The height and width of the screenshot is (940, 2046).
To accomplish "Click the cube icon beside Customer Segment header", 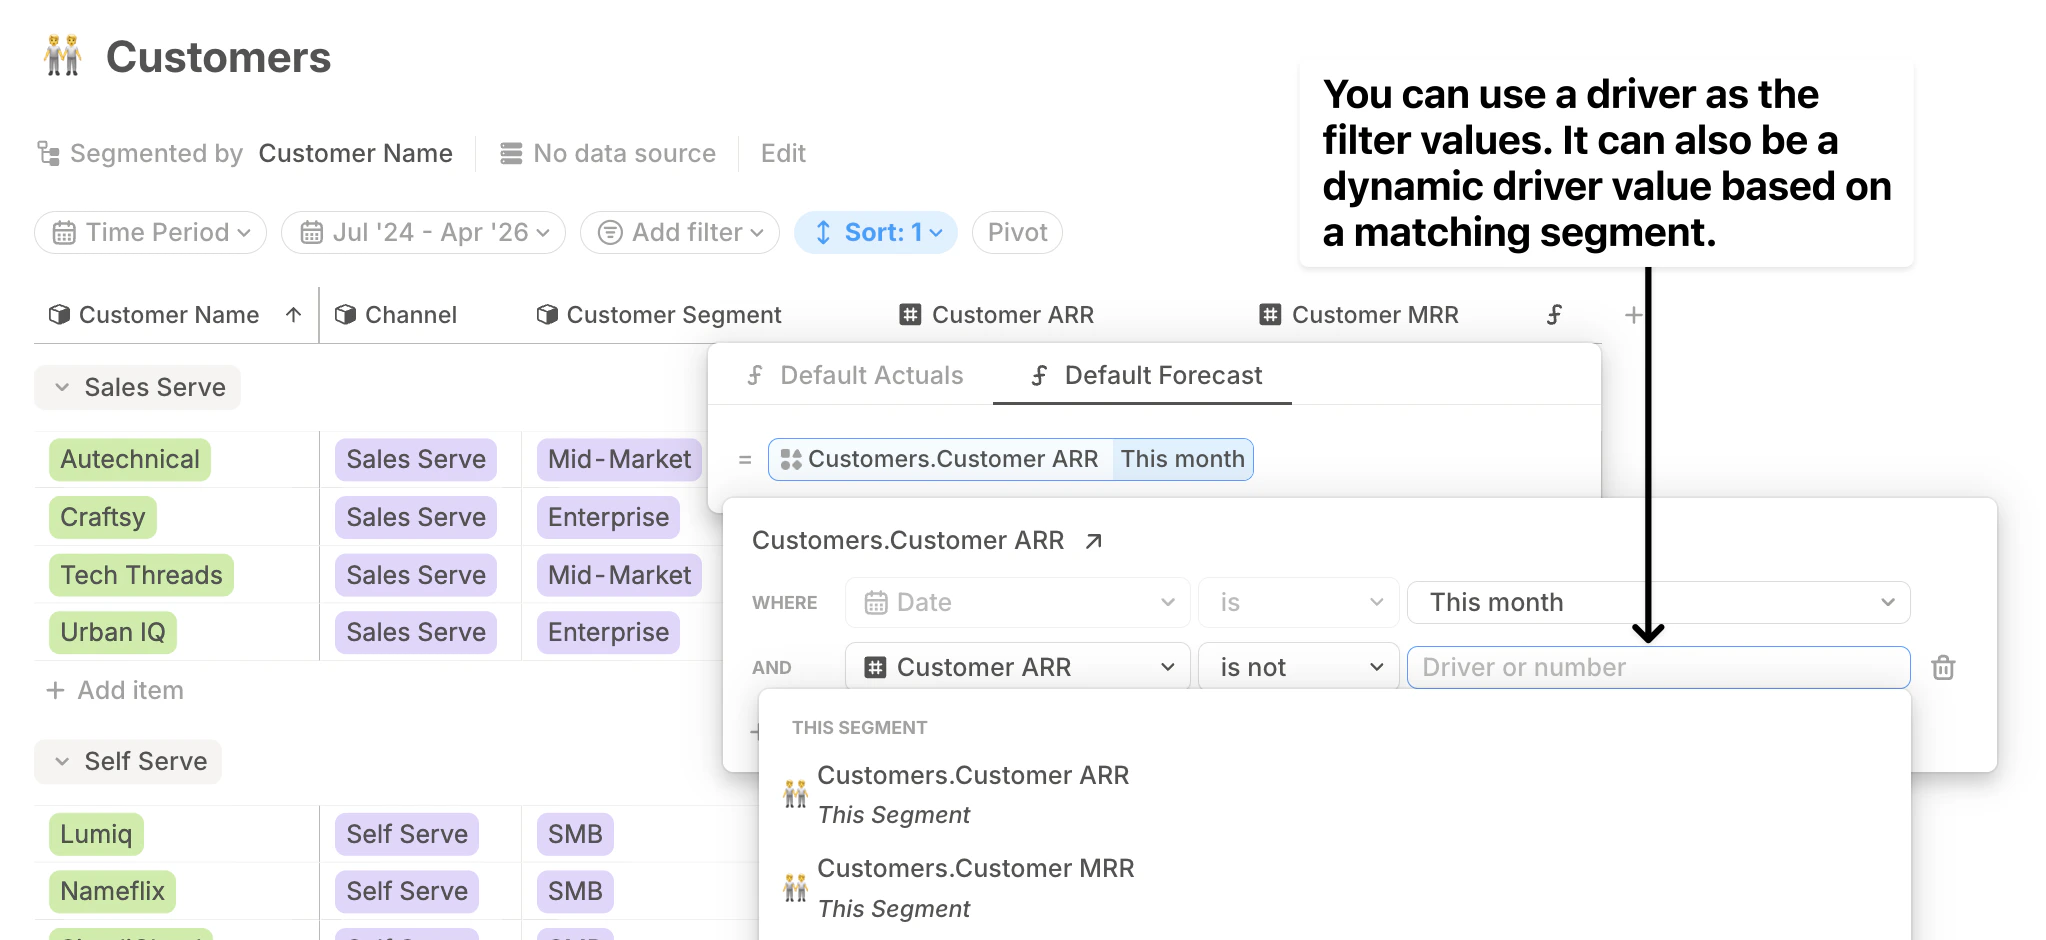I will (x=547, y=315).
